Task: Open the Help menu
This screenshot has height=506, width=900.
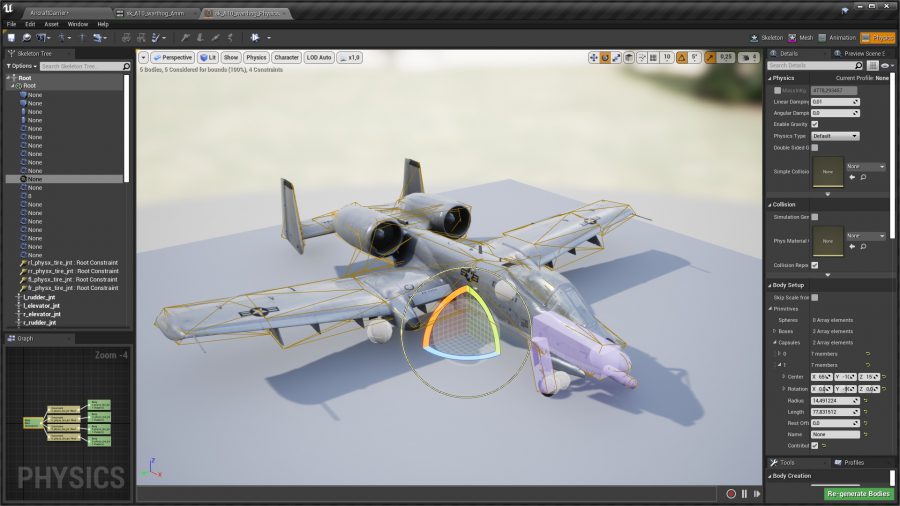Action: [103, 24]
